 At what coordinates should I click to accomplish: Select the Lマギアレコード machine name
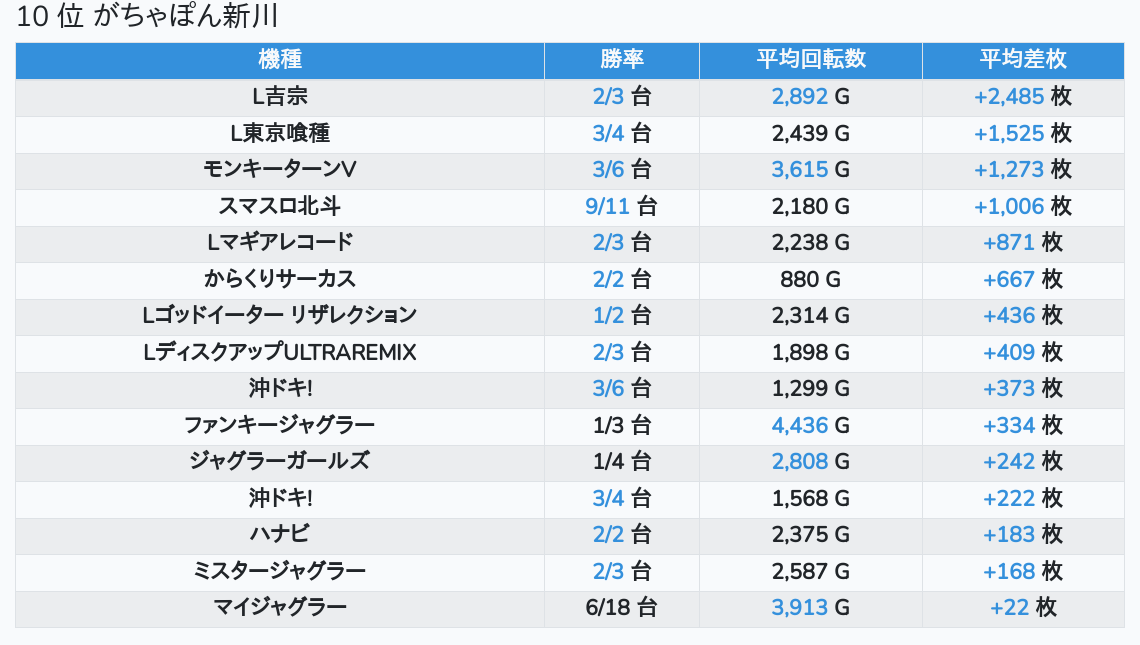(x=280, y=243)
